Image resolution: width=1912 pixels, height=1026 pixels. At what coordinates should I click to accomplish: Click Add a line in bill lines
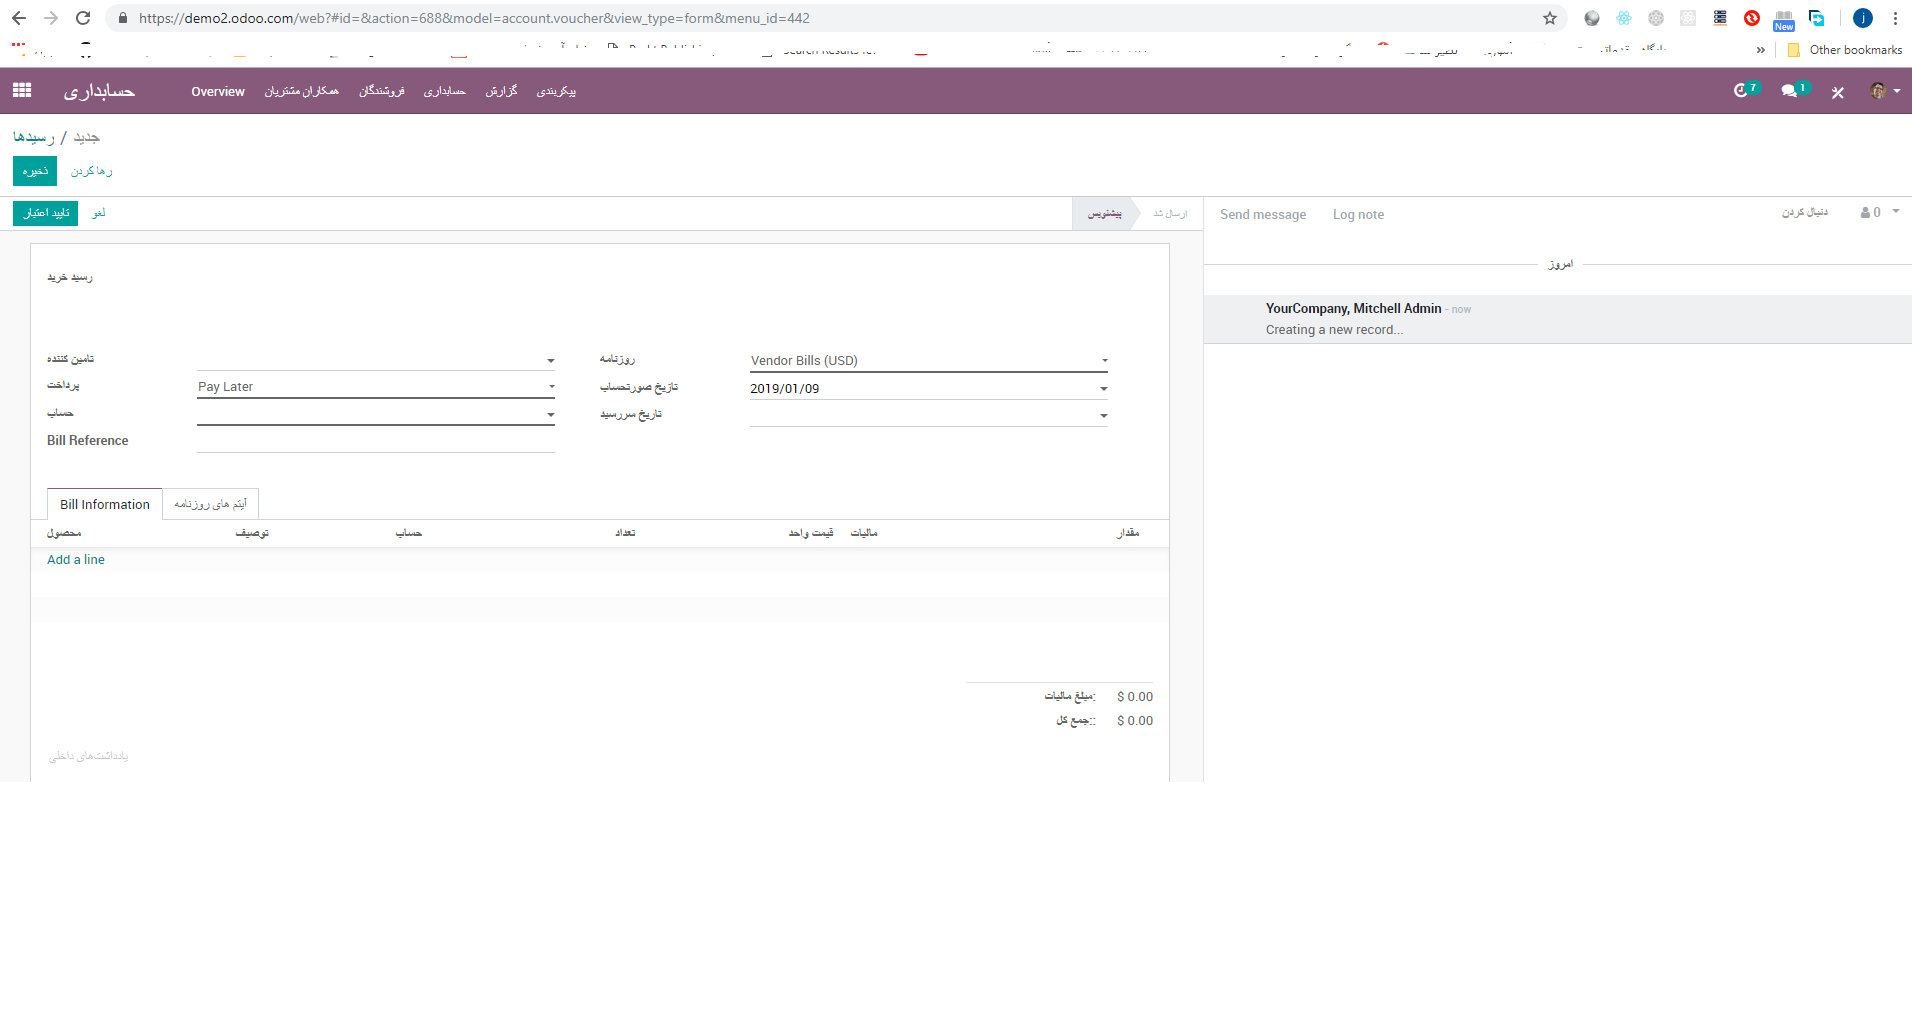pyautogui.click(x=75, y=559)
